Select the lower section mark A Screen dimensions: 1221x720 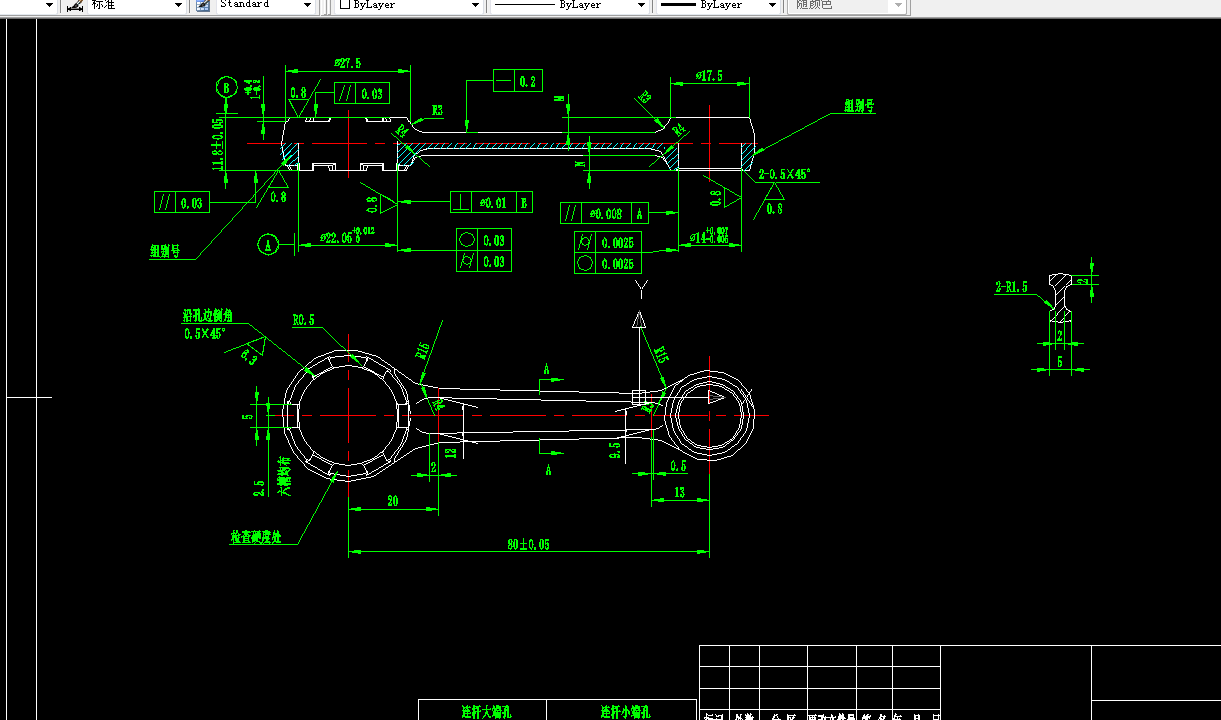(547, 470)
